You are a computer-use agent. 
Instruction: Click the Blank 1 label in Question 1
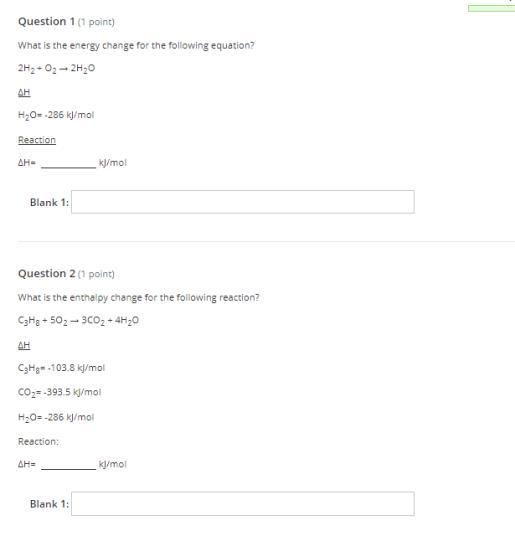(x=49, y=202)
